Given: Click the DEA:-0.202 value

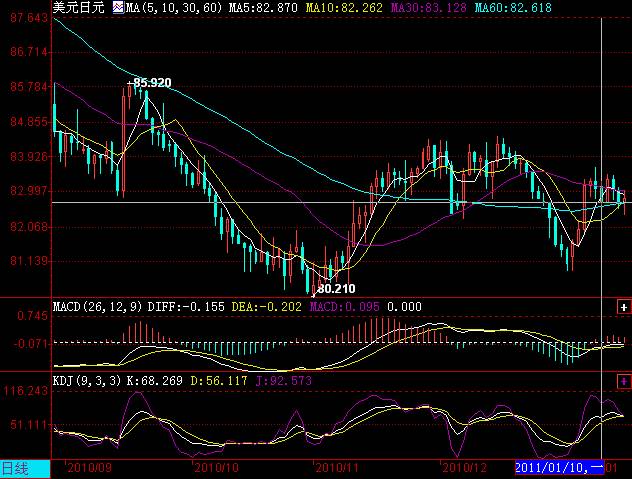Looking at the screenshot, I should 266,307.
